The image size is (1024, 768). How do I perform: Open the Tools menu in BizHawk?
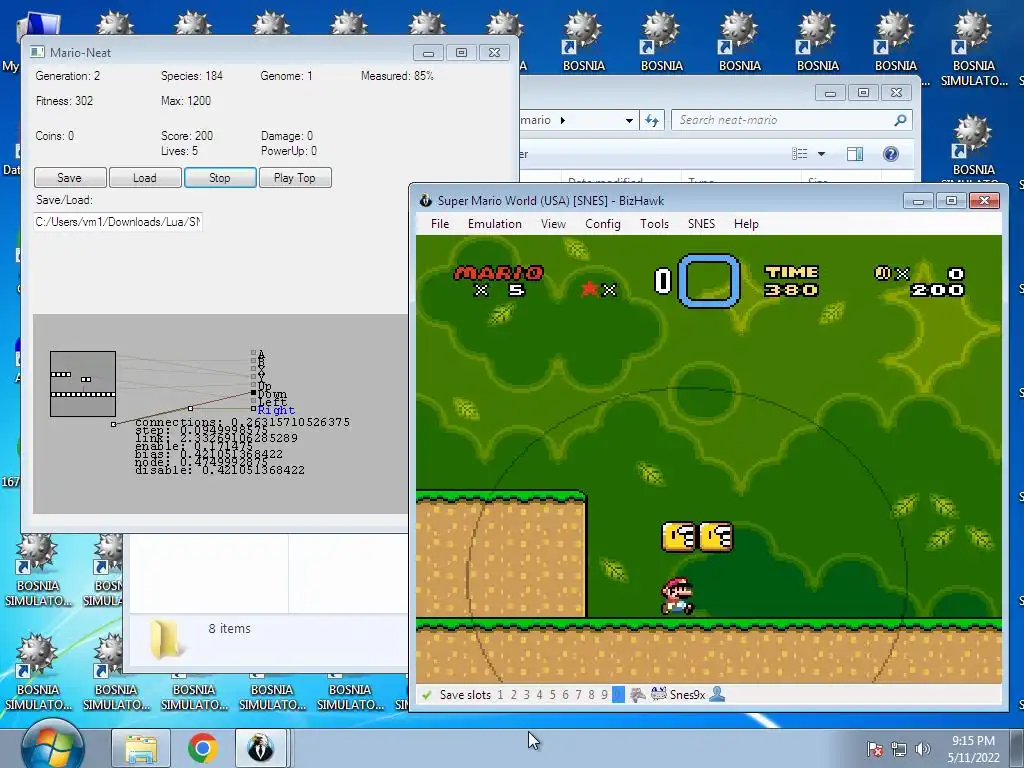(x=654, y=224)
